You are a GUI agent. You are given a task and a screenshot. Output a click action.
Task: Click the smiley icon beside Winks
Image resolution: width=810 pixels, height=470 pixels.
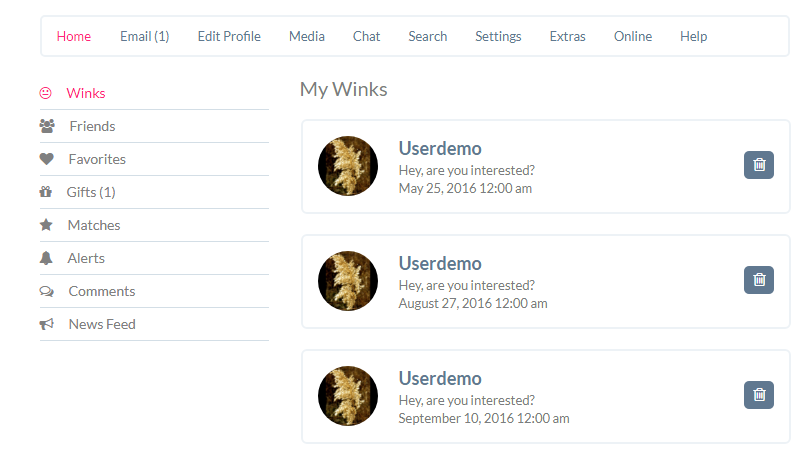point(45,93)
